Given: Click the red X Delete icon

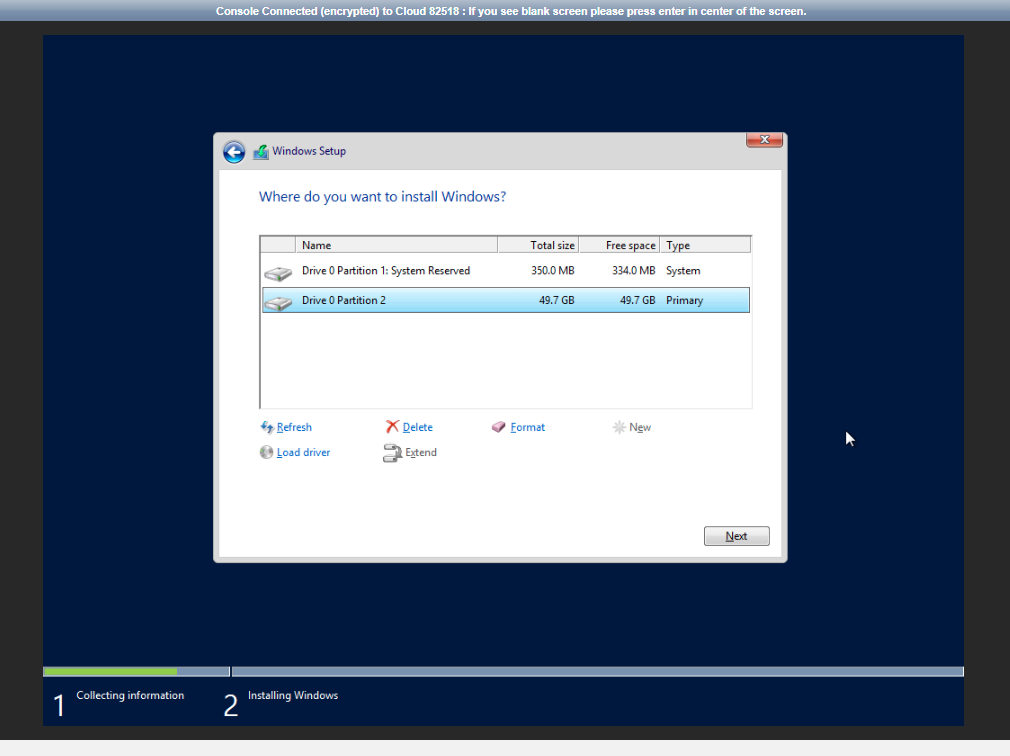Looking at the screenshot, I should point(392,426).
